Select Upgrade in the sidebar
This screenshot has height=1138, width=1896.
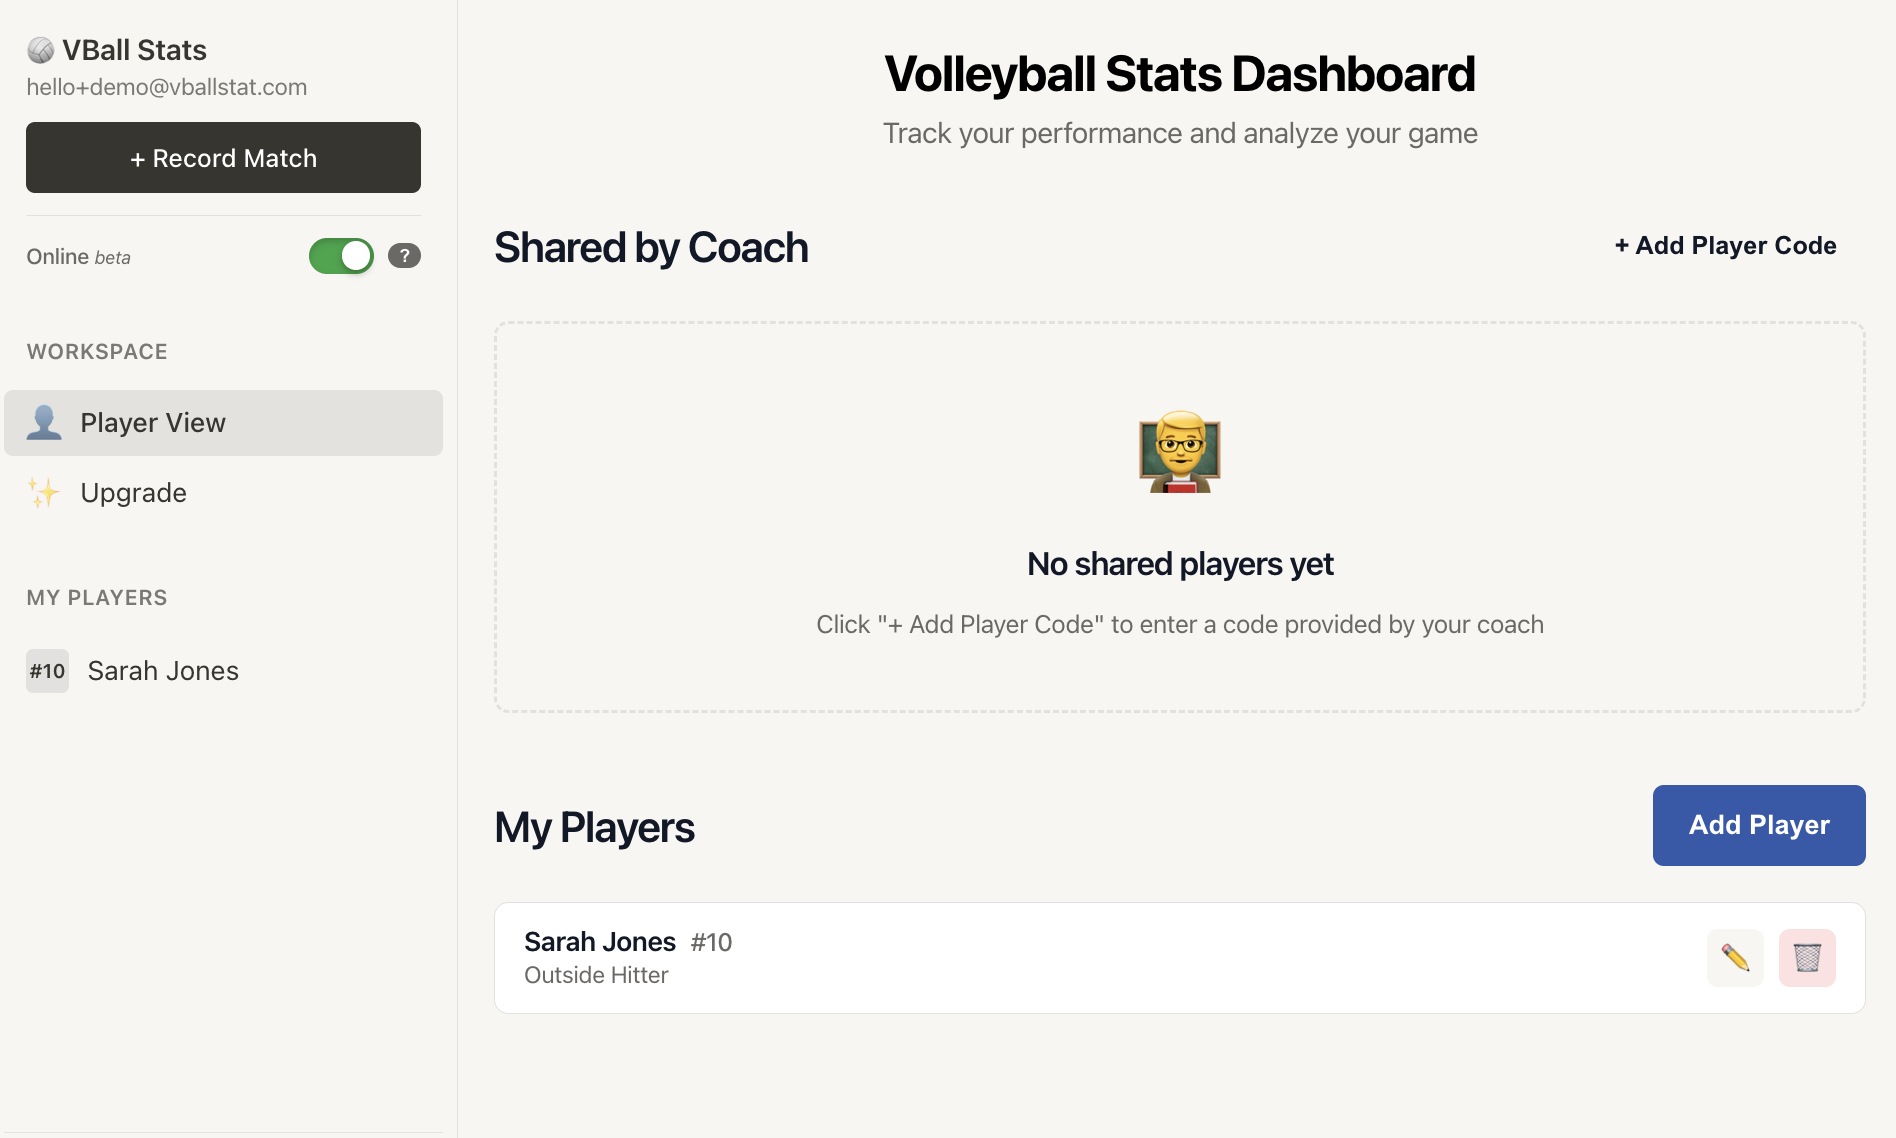pos(134,493)
